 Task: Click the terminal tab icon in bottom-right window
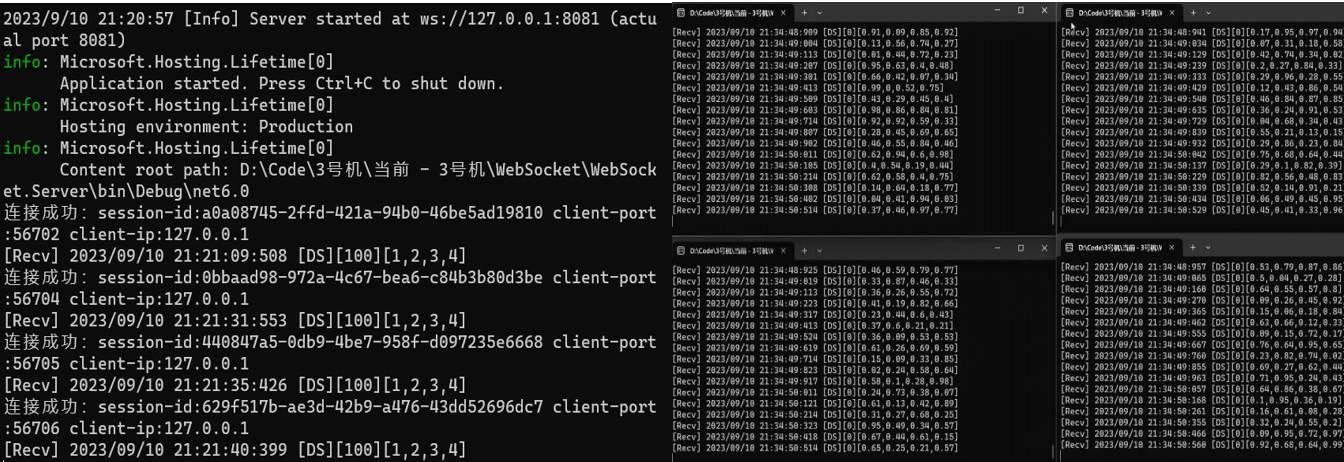point(1070,246)
